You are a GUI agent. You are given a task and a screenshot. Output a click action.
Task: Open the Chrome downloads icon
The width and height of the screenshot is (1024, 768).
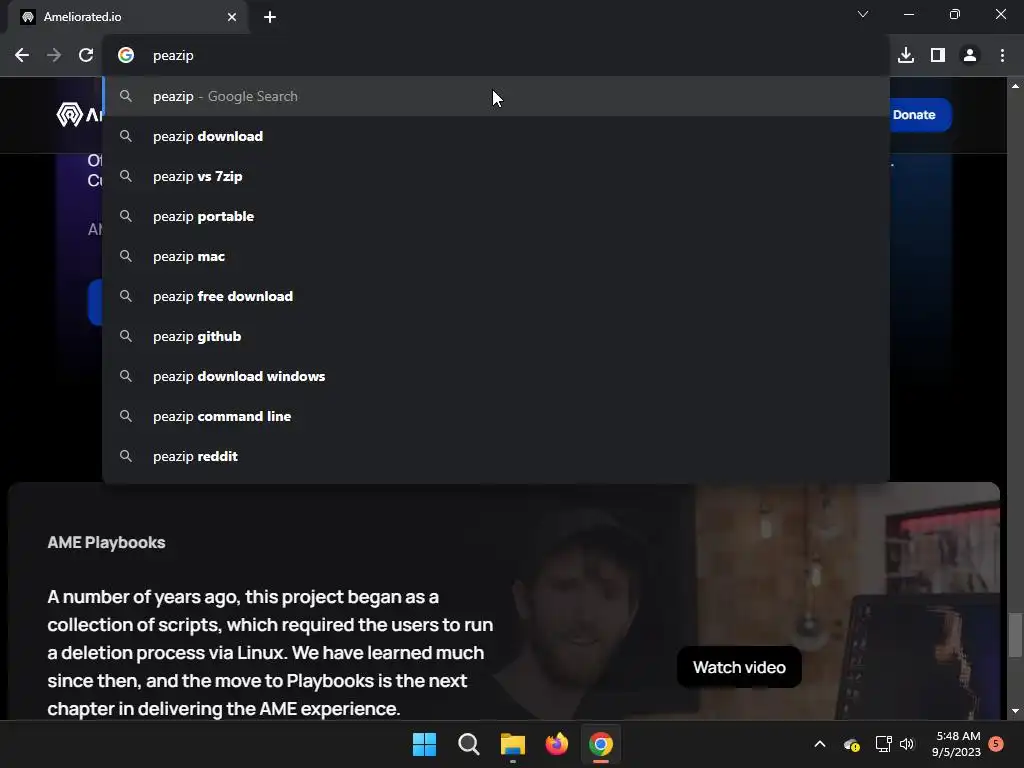[x=906, y=56]
